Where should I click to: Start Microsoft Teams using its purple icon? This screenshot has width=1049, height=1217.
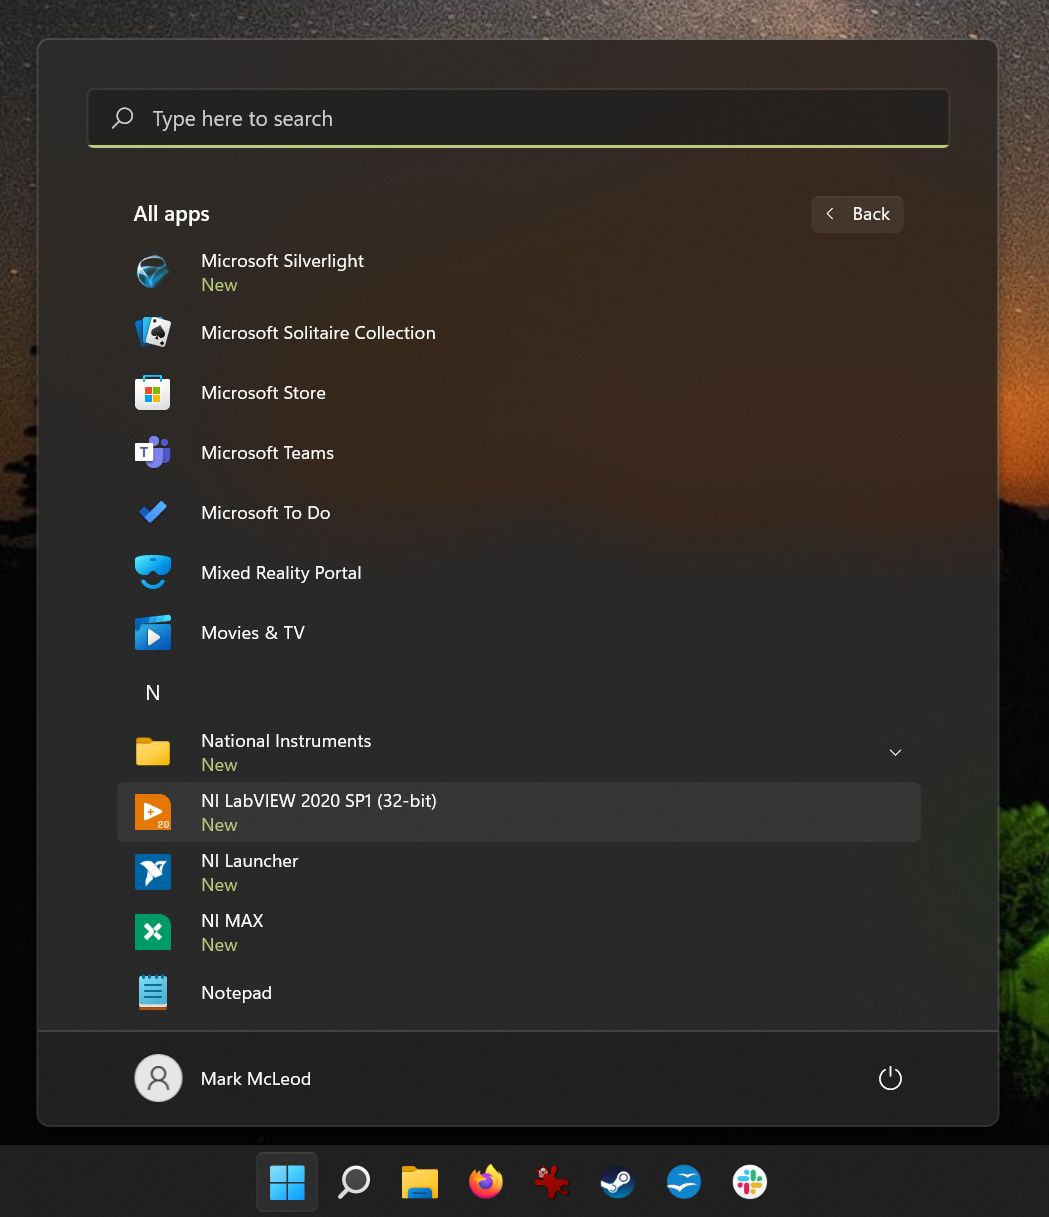(153, 452)
